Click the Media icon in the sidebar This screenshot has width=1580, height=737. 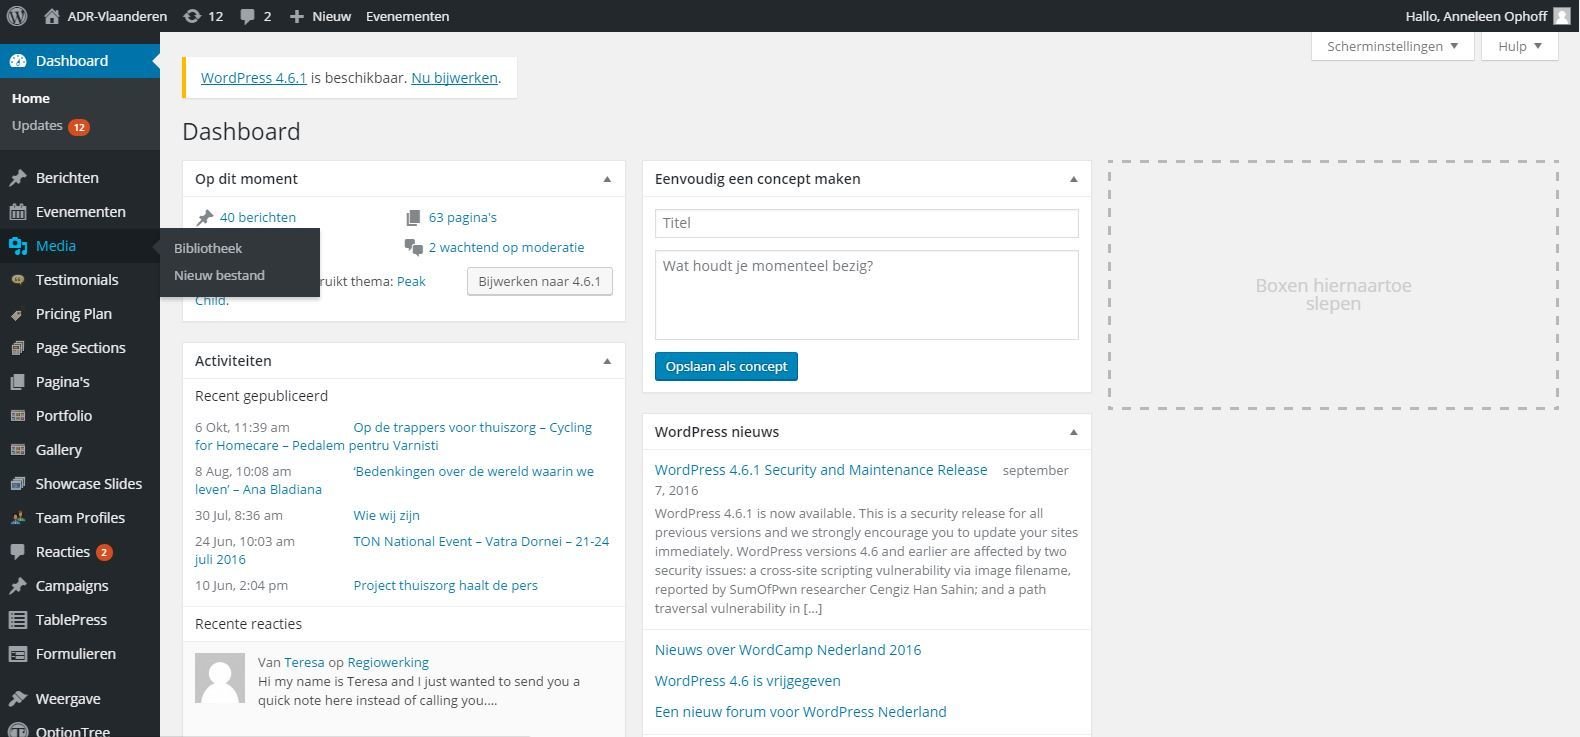point(18,246)
